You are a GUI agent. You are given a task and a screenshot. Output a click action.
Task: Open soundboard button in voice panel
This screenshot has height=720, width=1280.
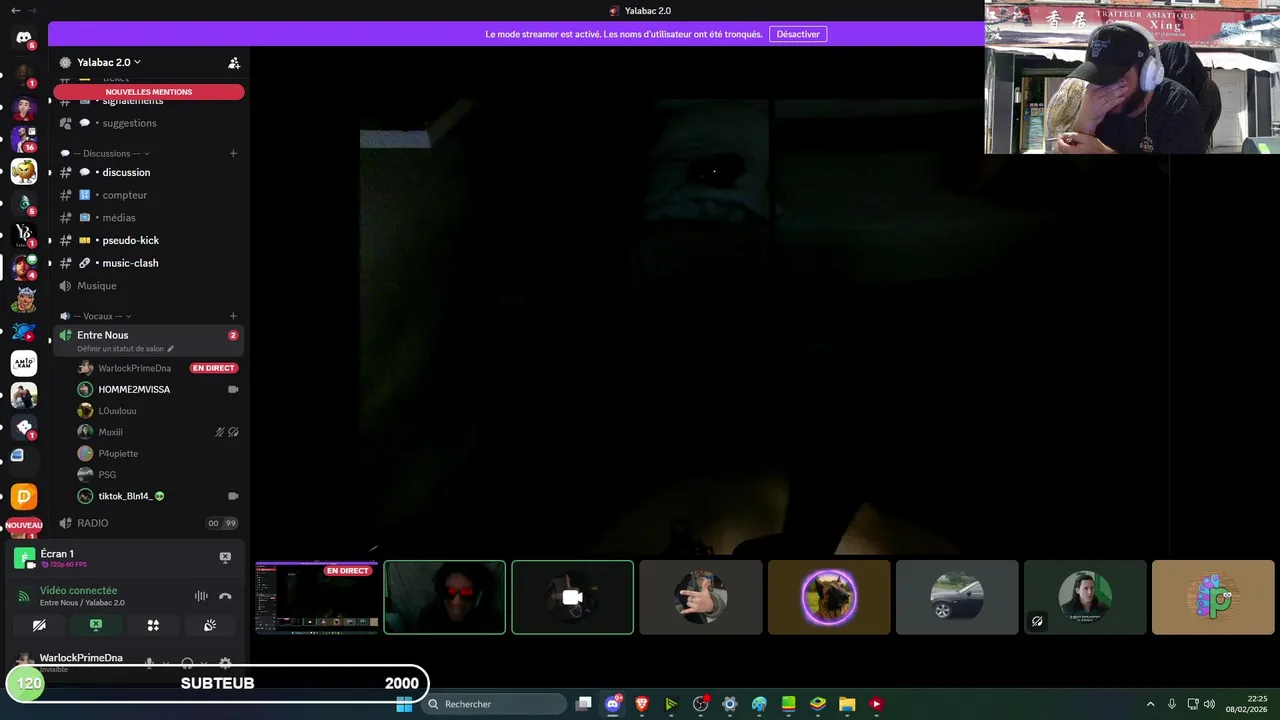click(x=210, y=625)
